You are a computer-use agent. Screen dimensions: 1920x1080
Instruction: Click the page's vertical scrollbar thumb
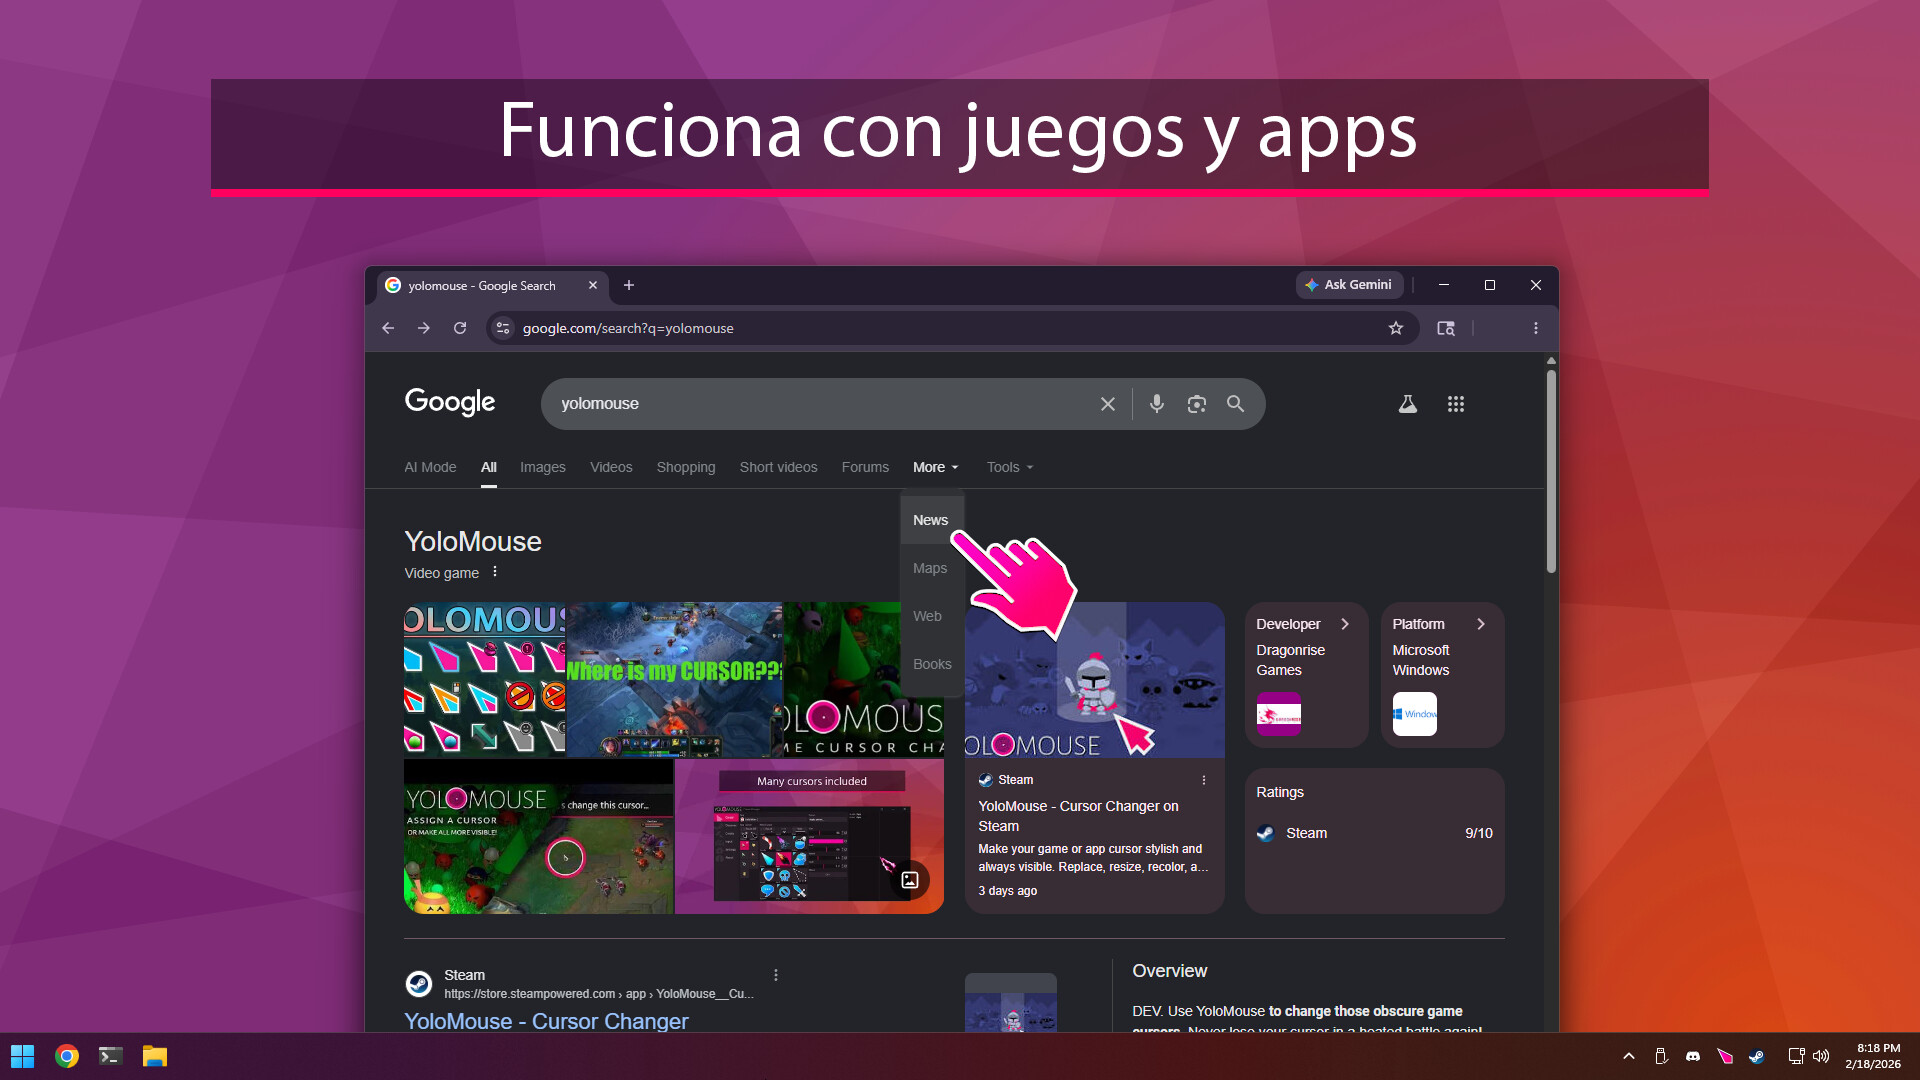click(1551, 471)
